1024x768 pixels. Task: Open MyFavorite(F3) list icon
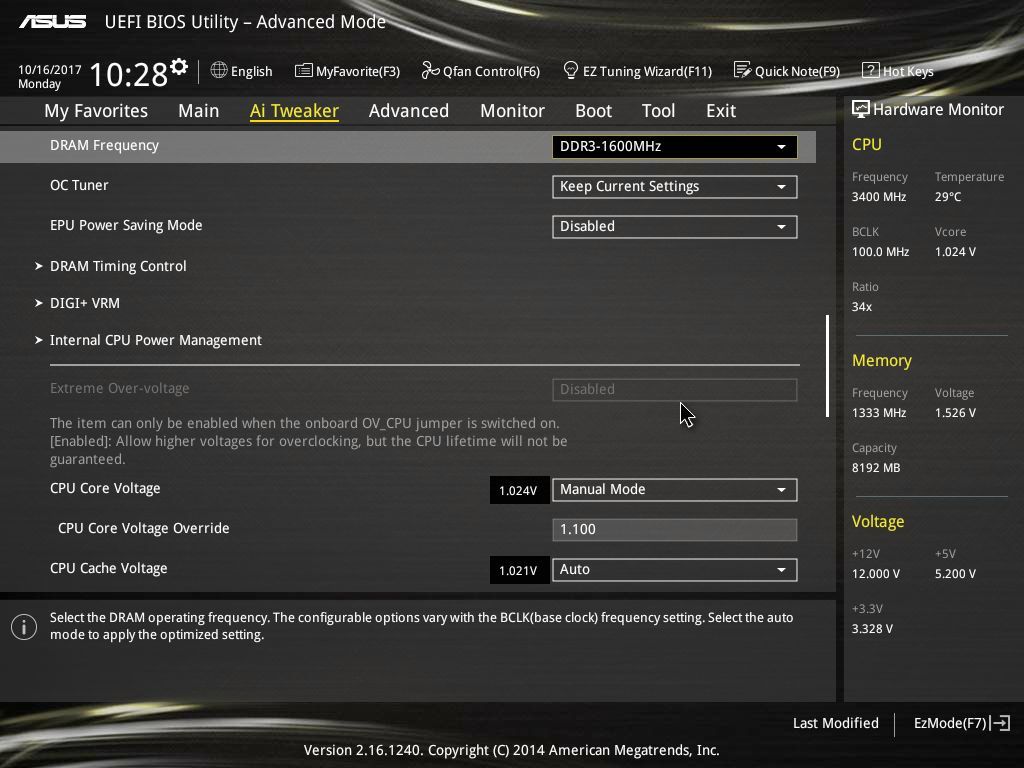(x=303, y=70)
